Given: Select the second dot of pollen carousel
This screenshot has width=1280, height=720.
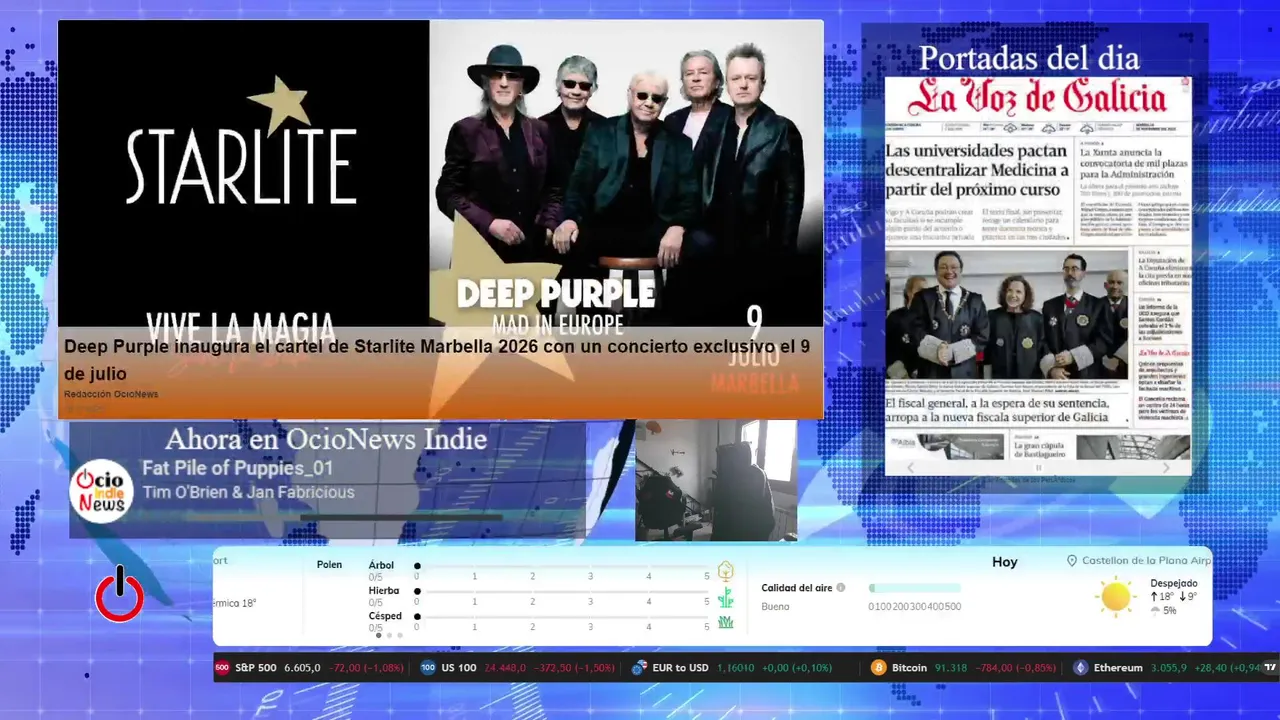Looking at the screenshot, I should point(389,635).
